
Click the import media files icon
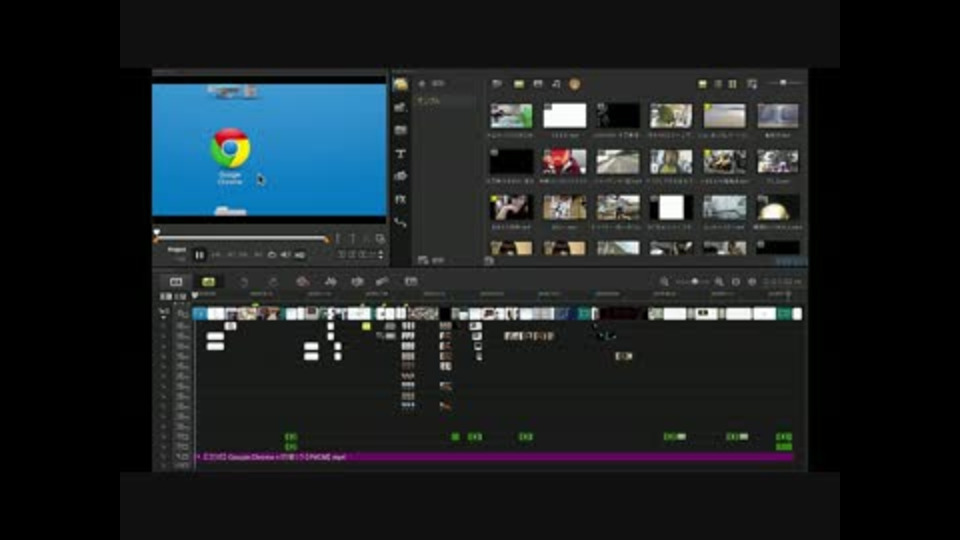[497, 84]
